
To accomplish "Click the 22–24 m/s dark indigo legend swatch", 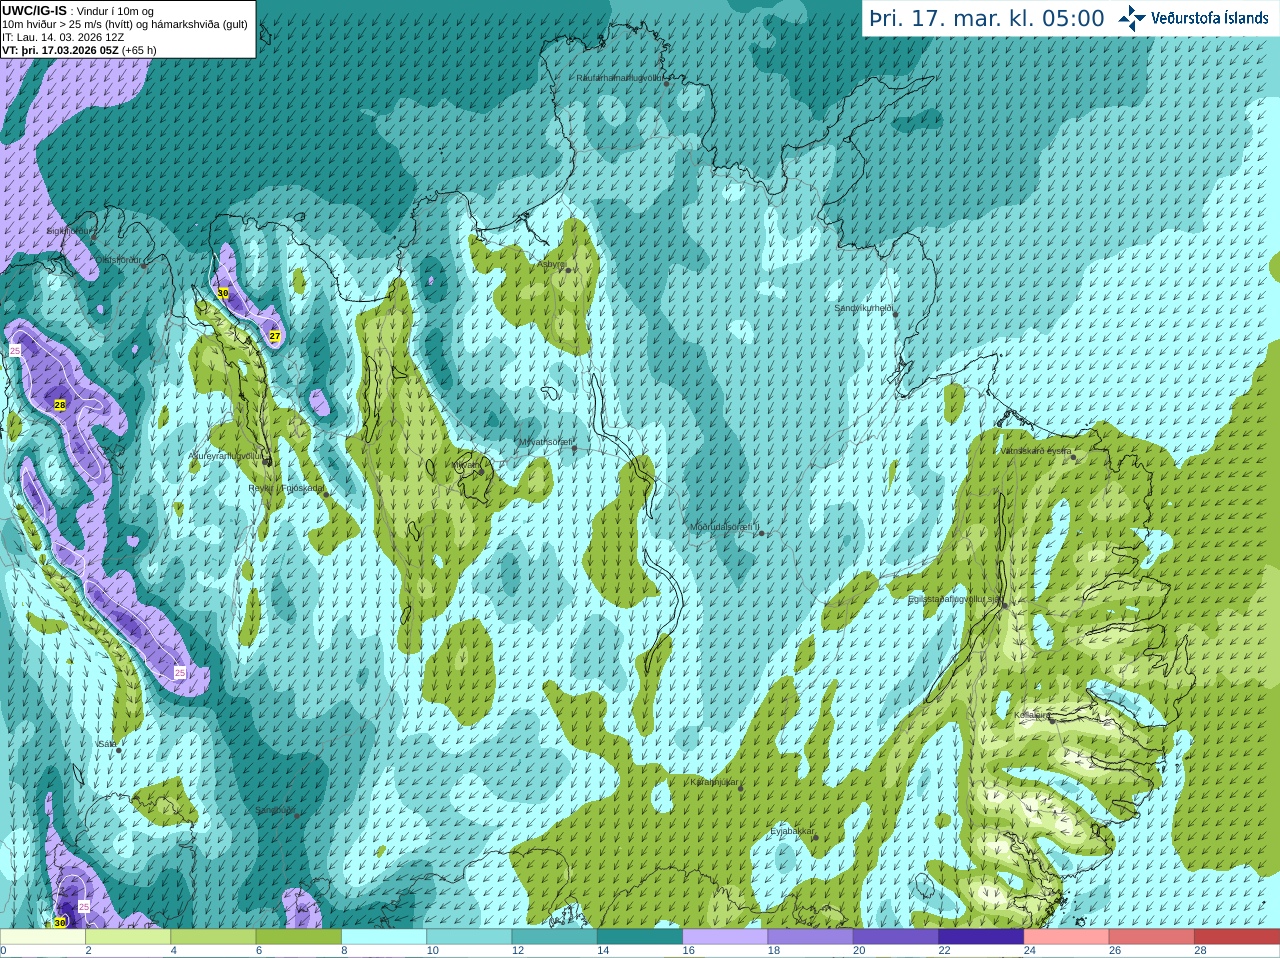I will pos(981,937).
